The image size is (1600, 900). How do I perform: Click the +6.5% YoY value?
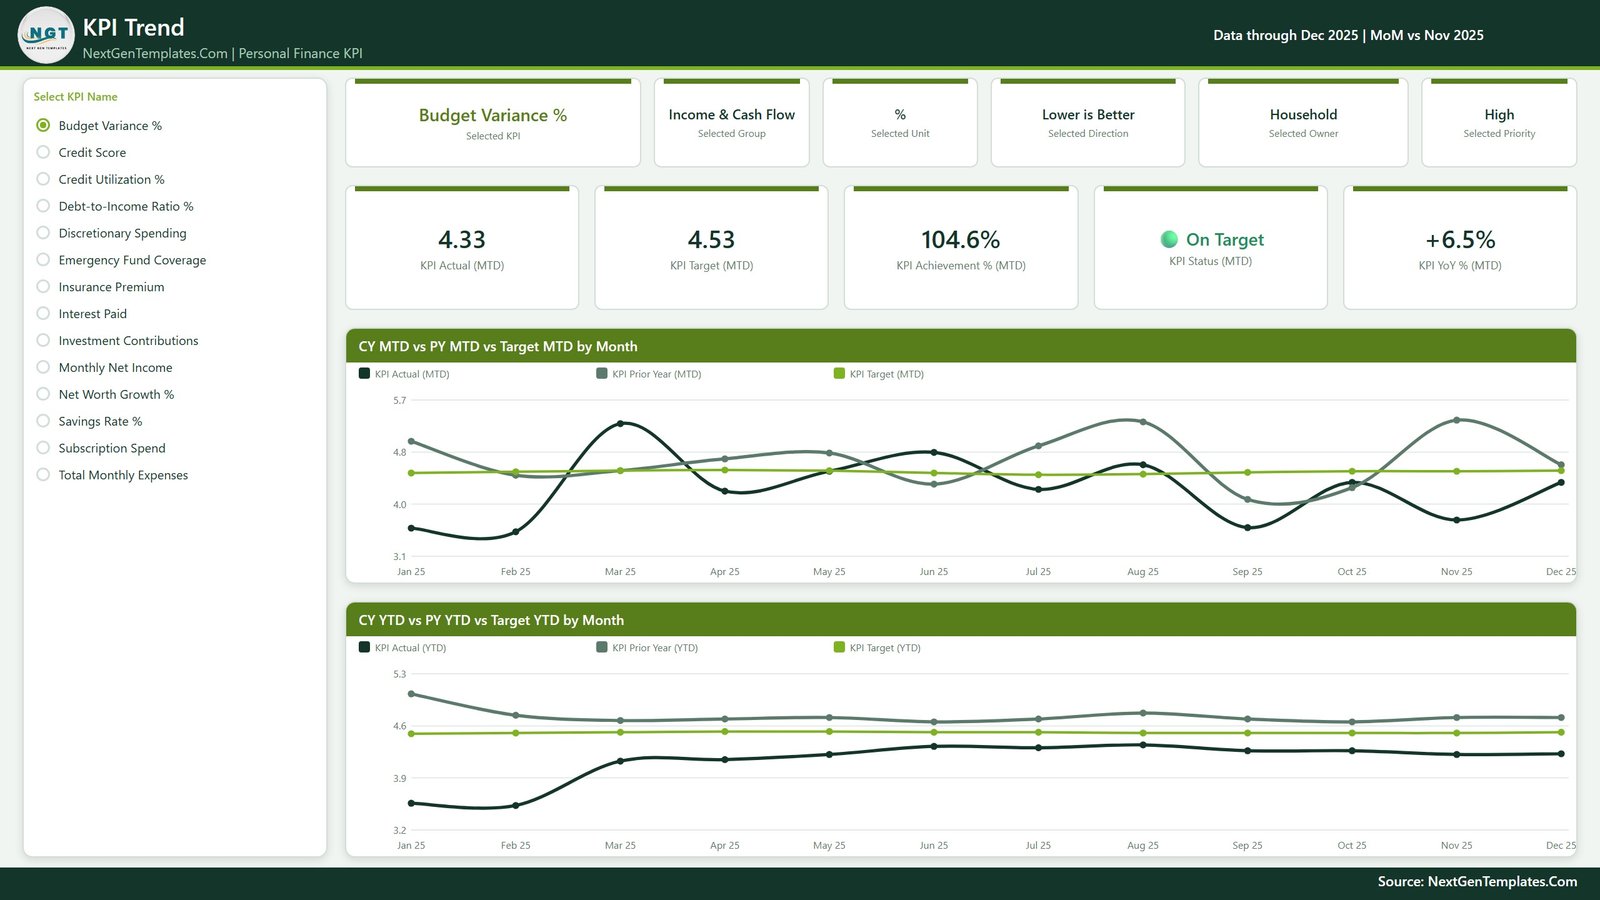(x=1460, y=240)
